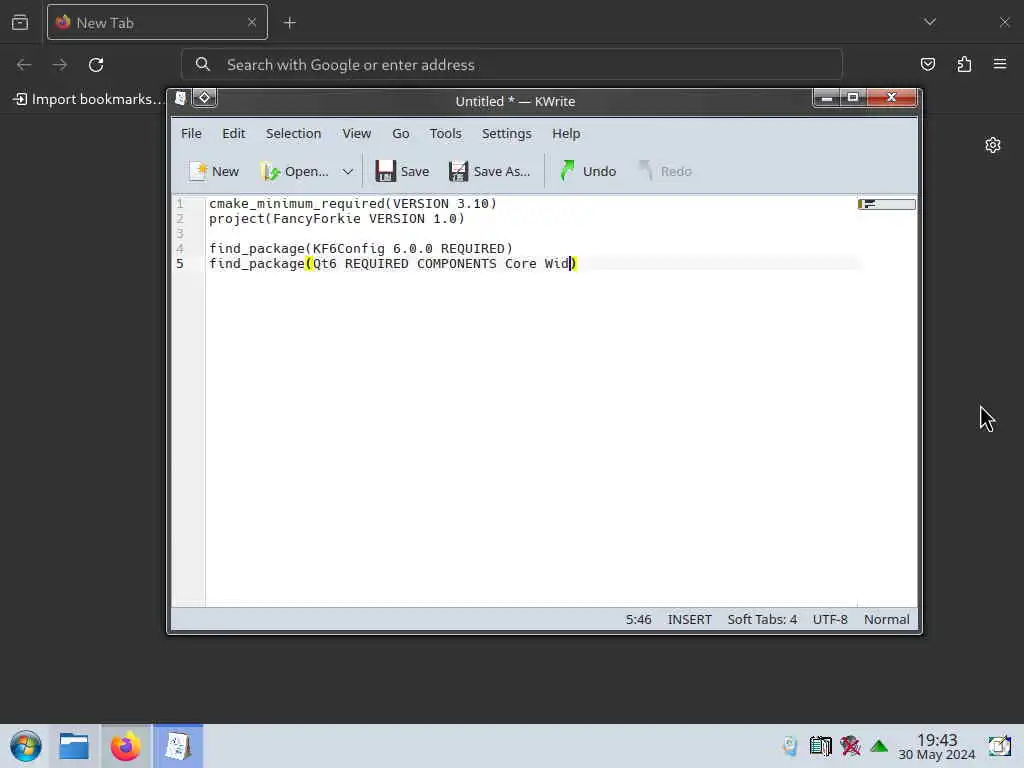The image size is (1024, 768).
Task: Click on find_package(KF6Config line
Action: [360, 249]
